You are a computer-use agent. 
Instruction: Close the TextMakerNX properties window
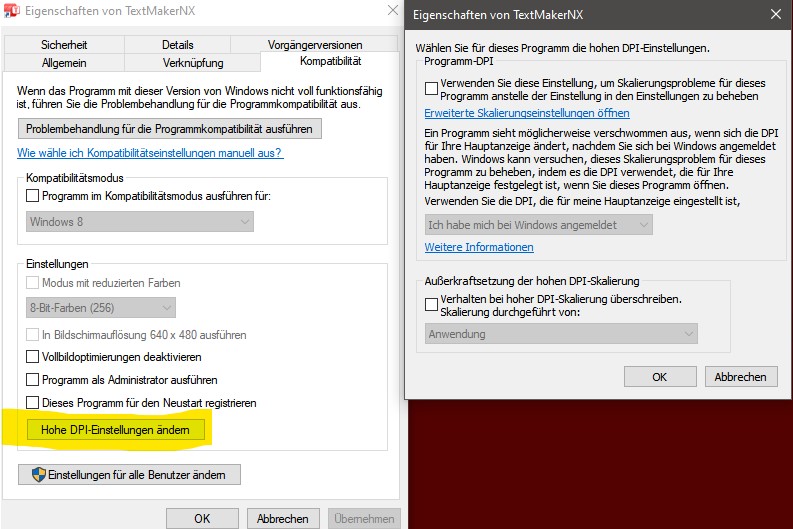[392, 10]
